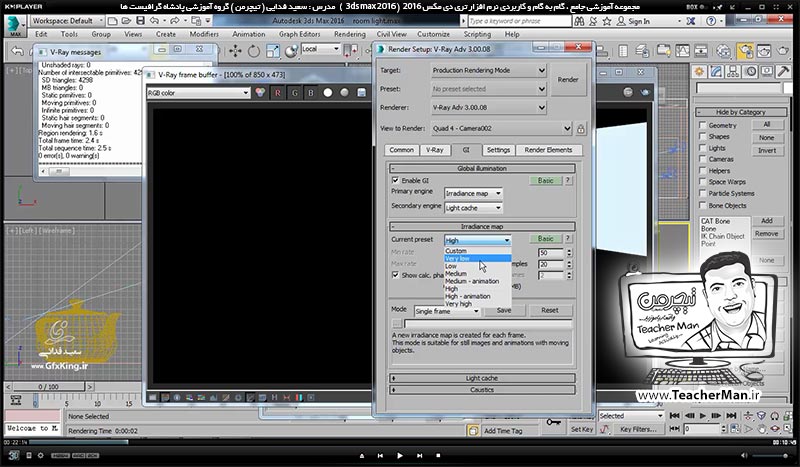
Task: Toggle the blue channel B in frame buffer
Action: 311,93
